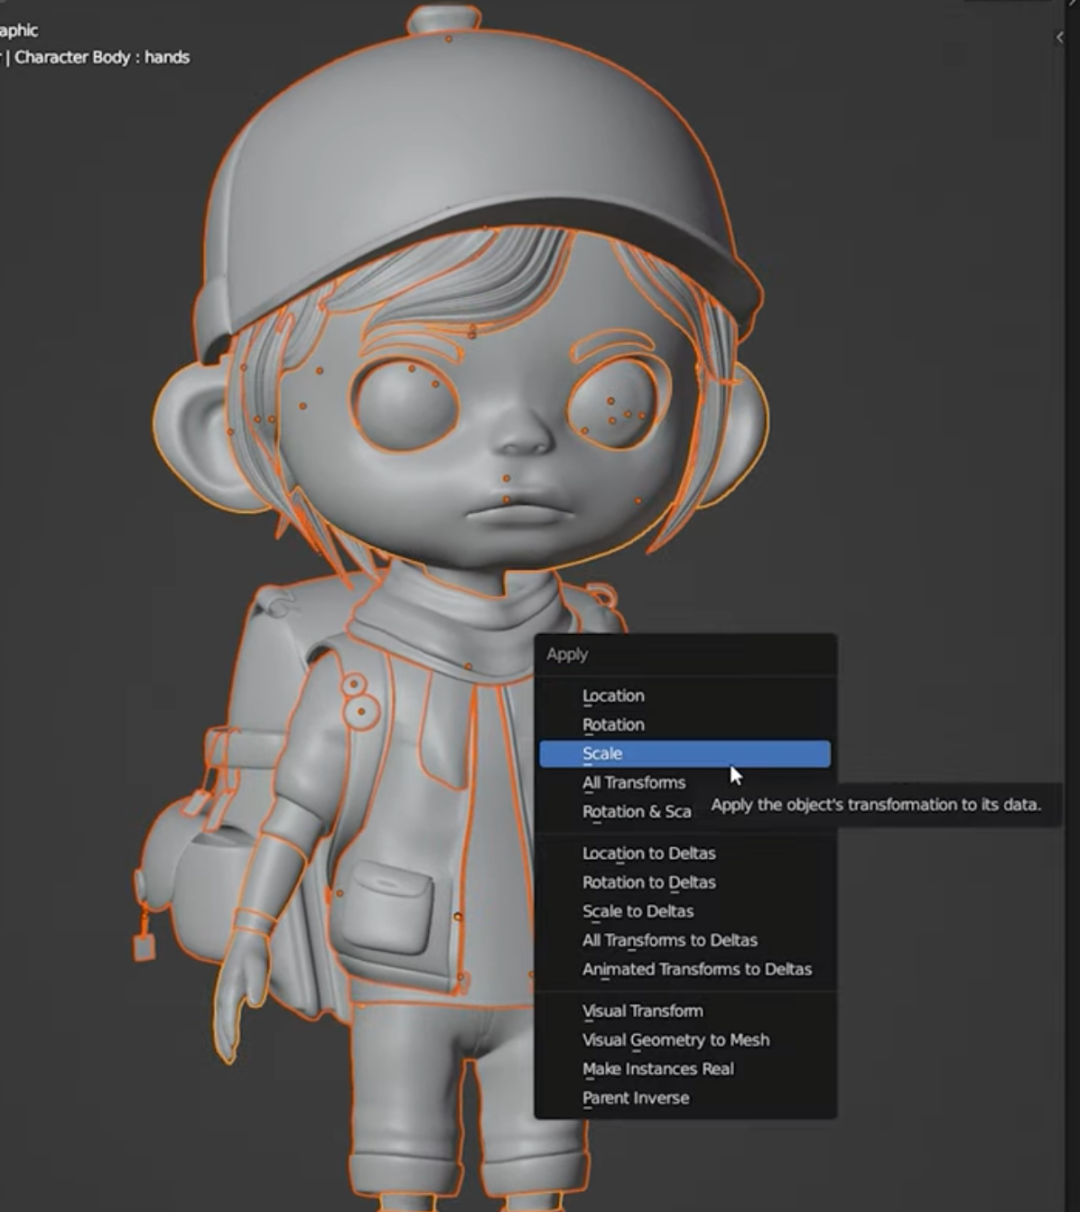Select Location to Deltas
This screenshot has height=1212, width=1080.
point(648,853)
